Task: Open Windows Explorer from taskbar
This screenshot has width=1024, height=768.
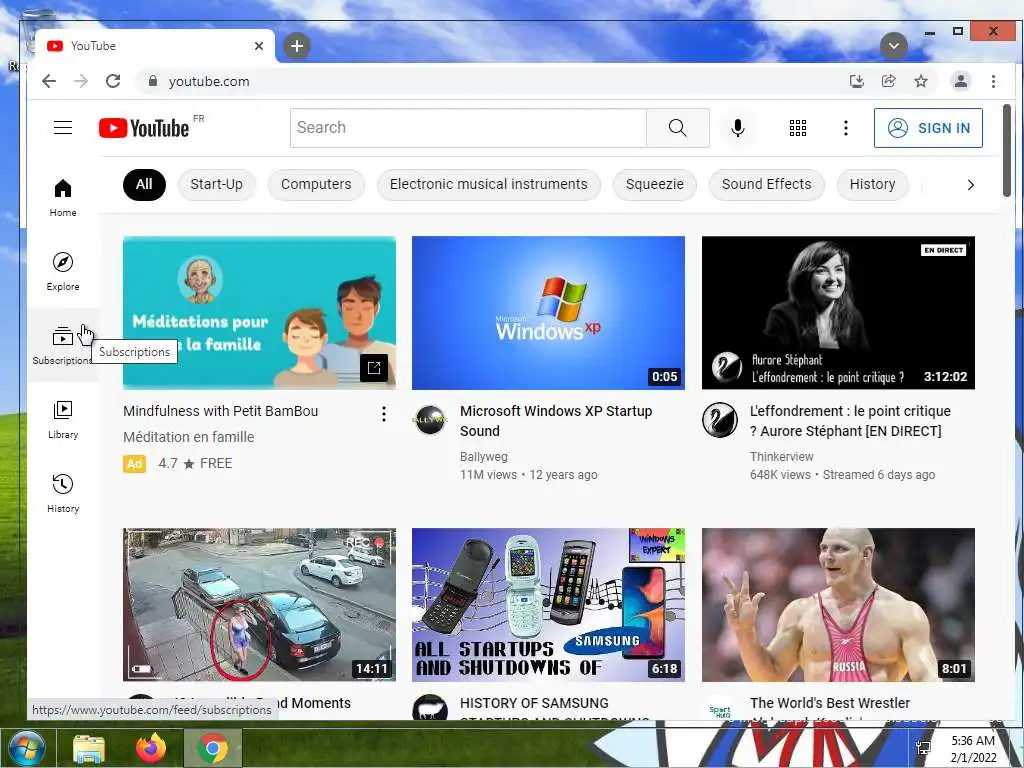Action: [89, 748]
